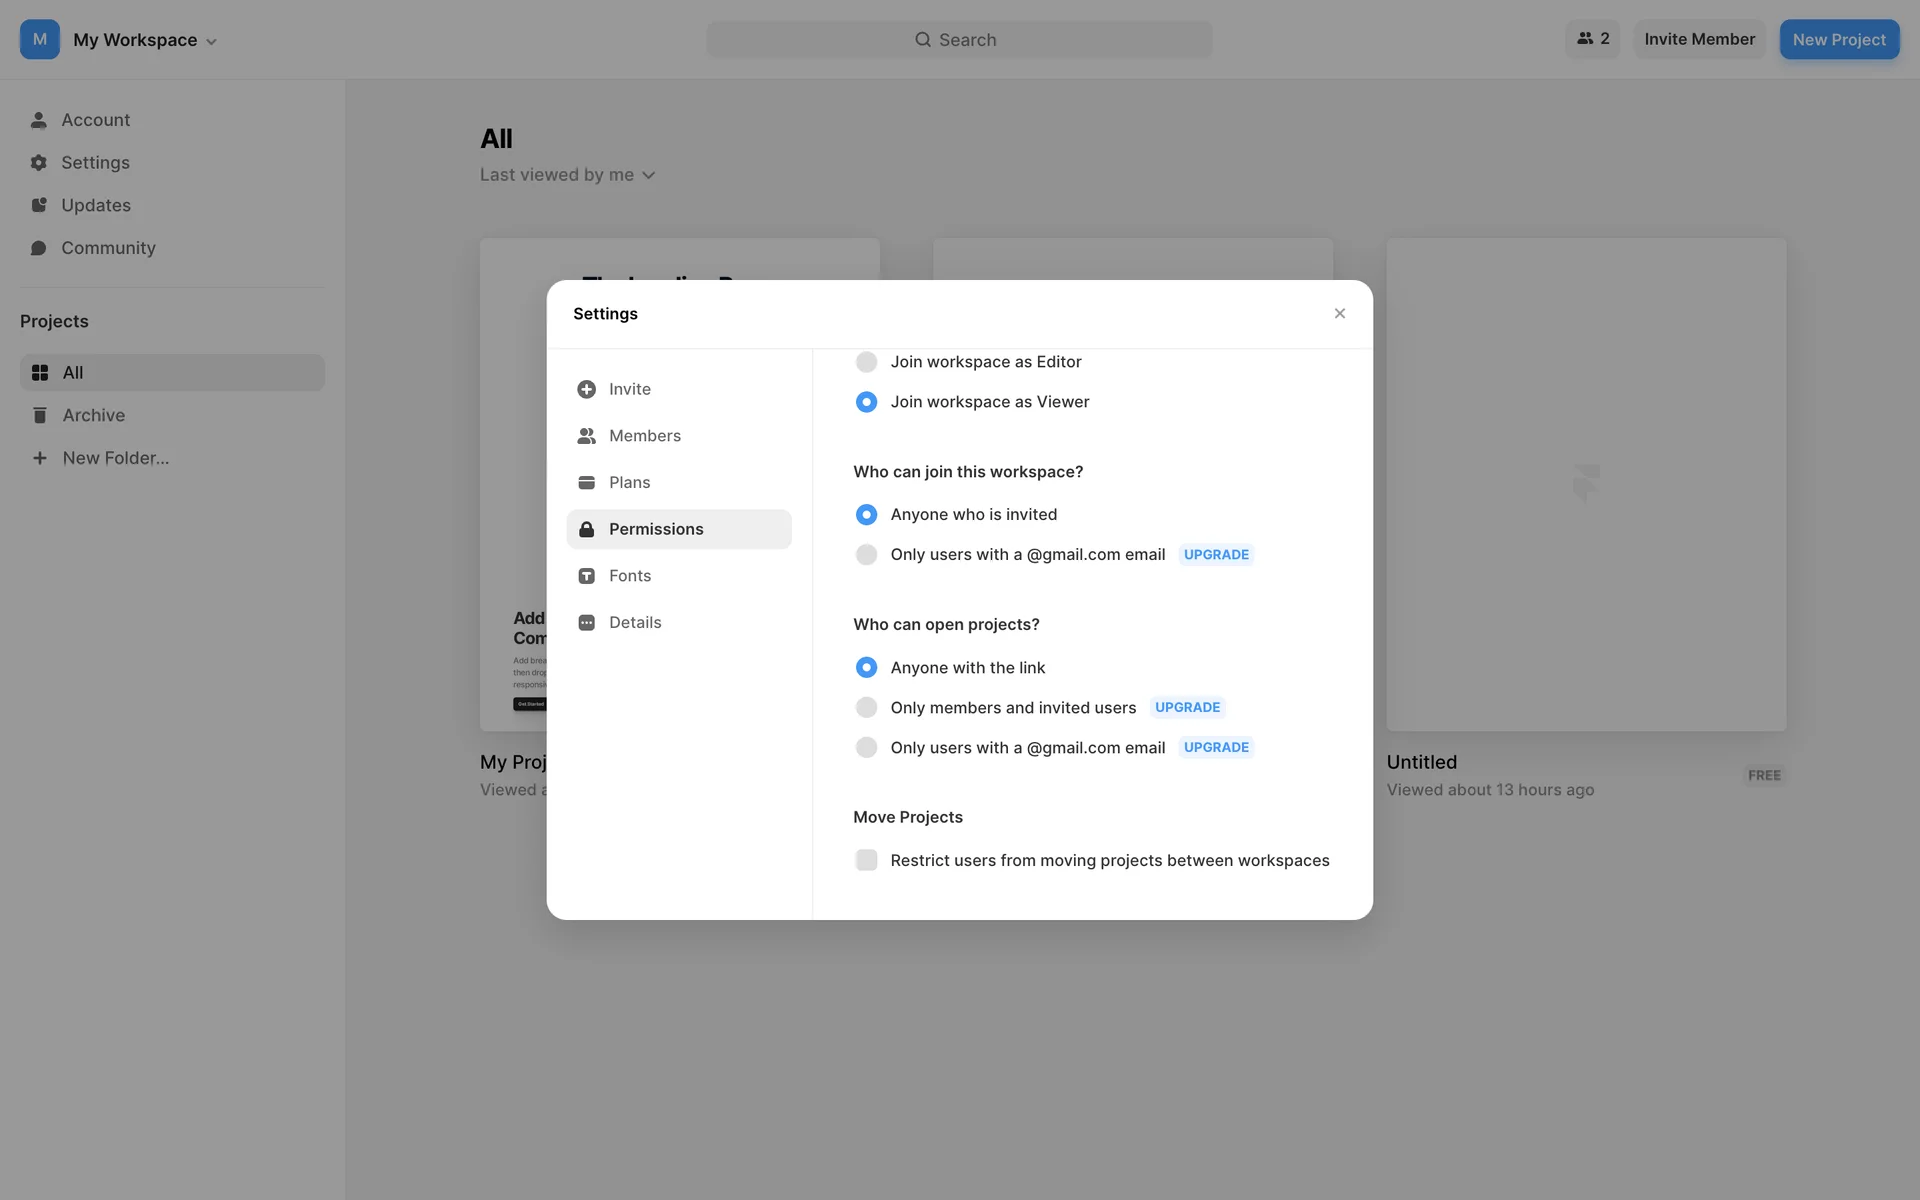The width and height of the screenshot is (1920, 1200).
Task: Click the Archive trash icon in sidebar
Action: (x=40, y=415)
